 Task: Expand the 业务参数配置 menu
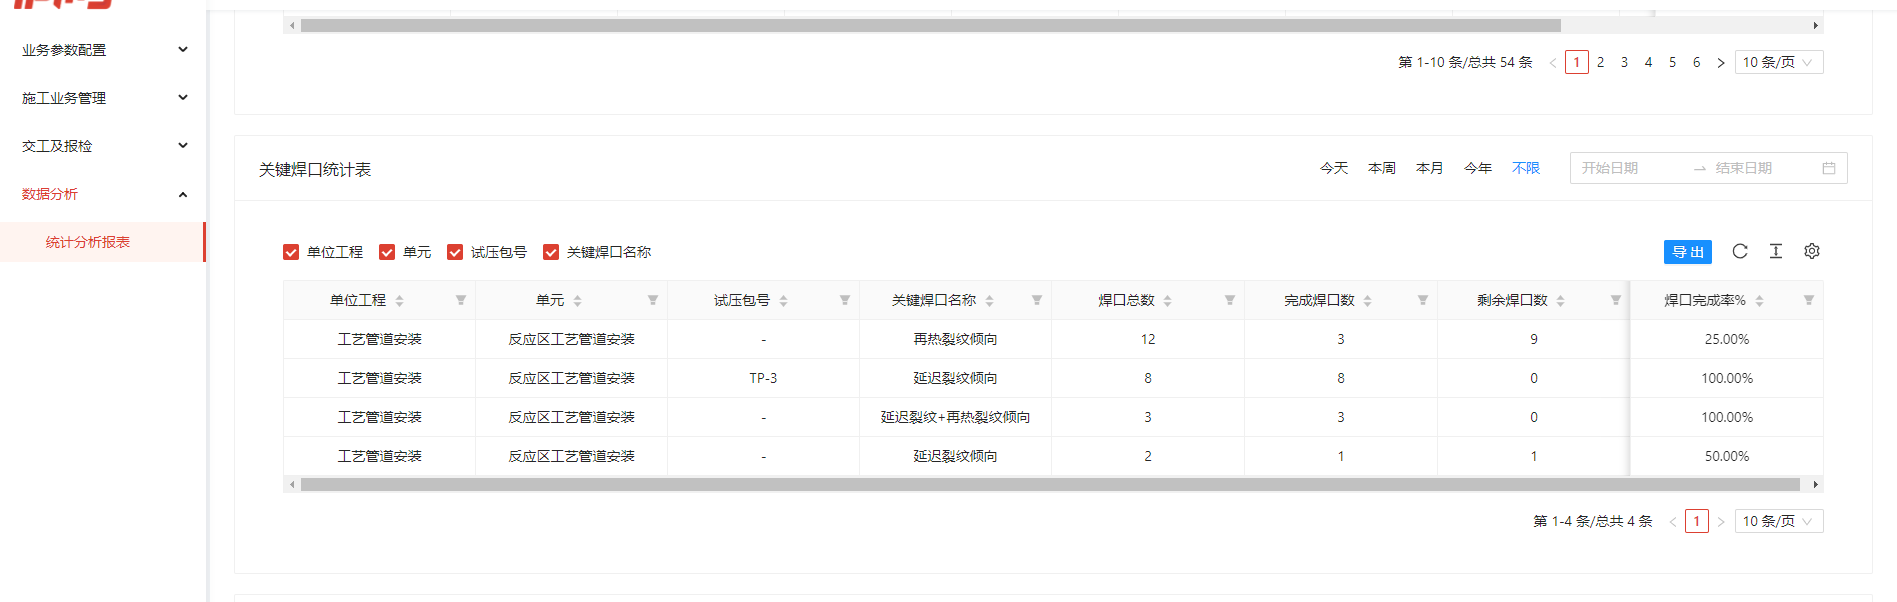102,50
